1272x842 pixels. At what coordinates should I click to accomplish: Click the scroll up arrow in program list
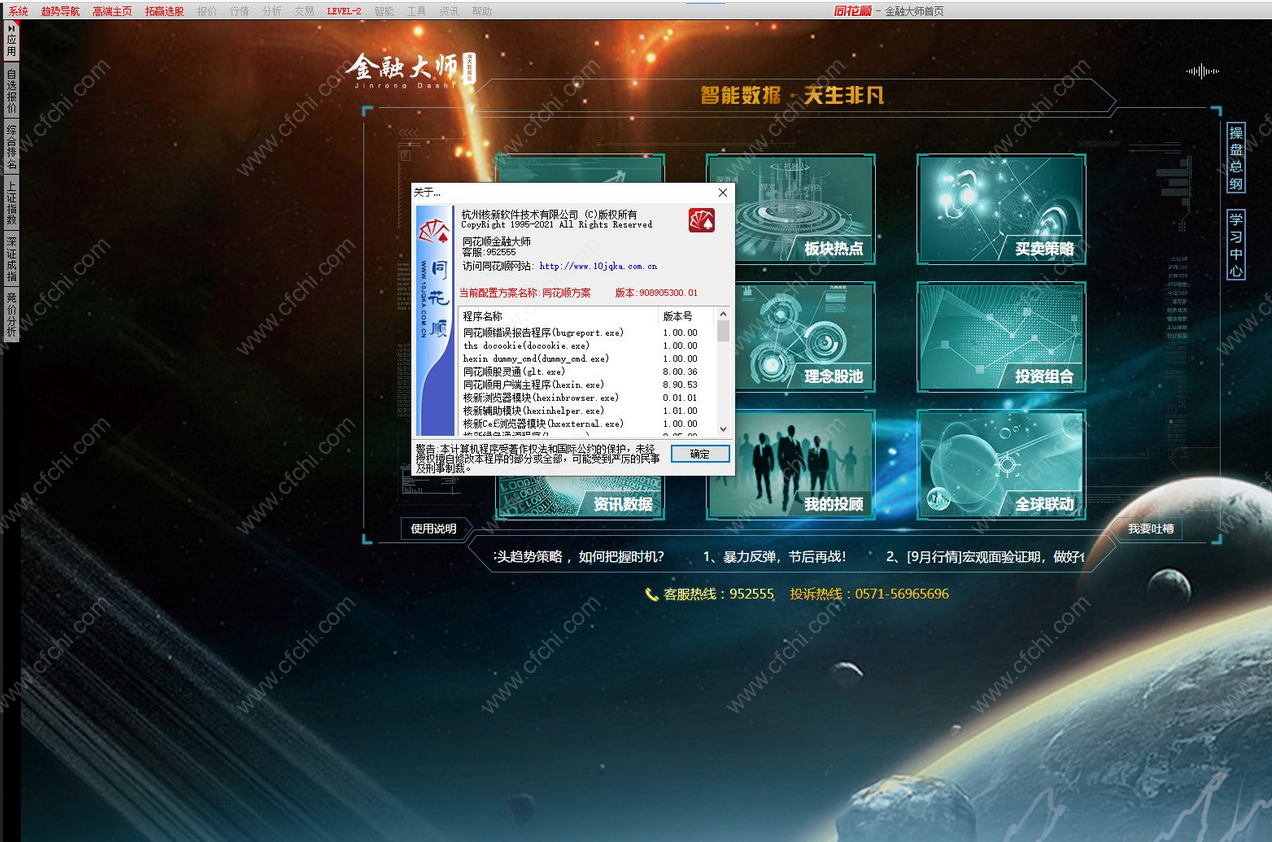[x=723, y=314]
